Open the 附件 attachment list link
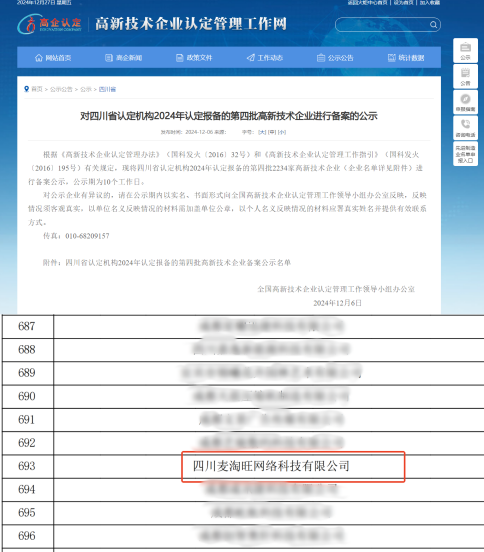This screenshot has height=552, width=484. tap(178, 263)
